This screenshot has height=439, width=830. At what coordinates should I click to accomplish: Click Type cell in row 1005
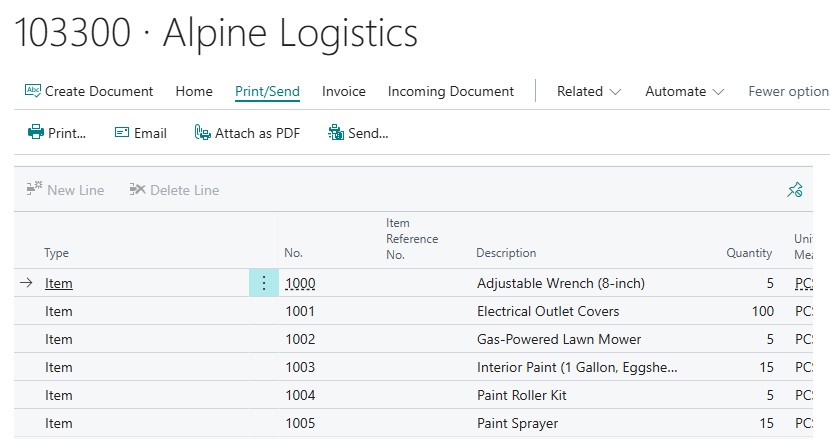point(58,424)
